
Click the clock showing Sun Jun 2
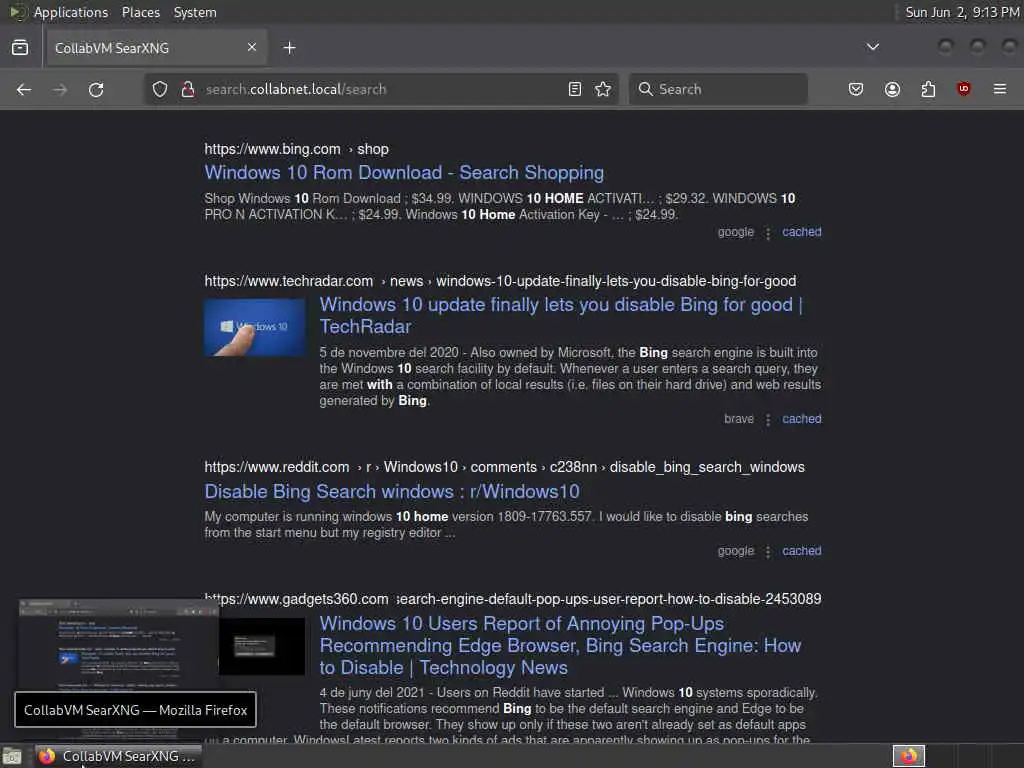(962, 12)
